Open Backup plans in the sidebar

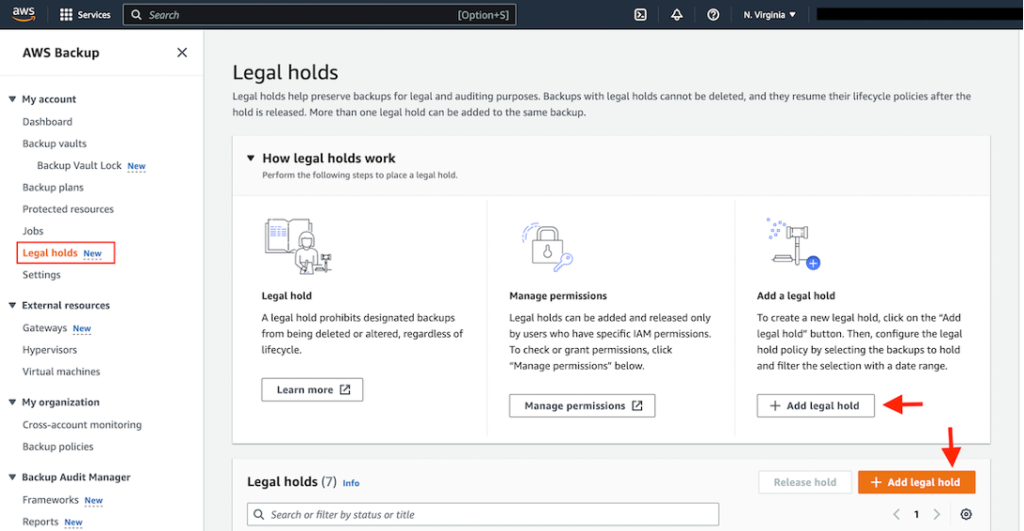pyautogui.click(x=53, y=187)
